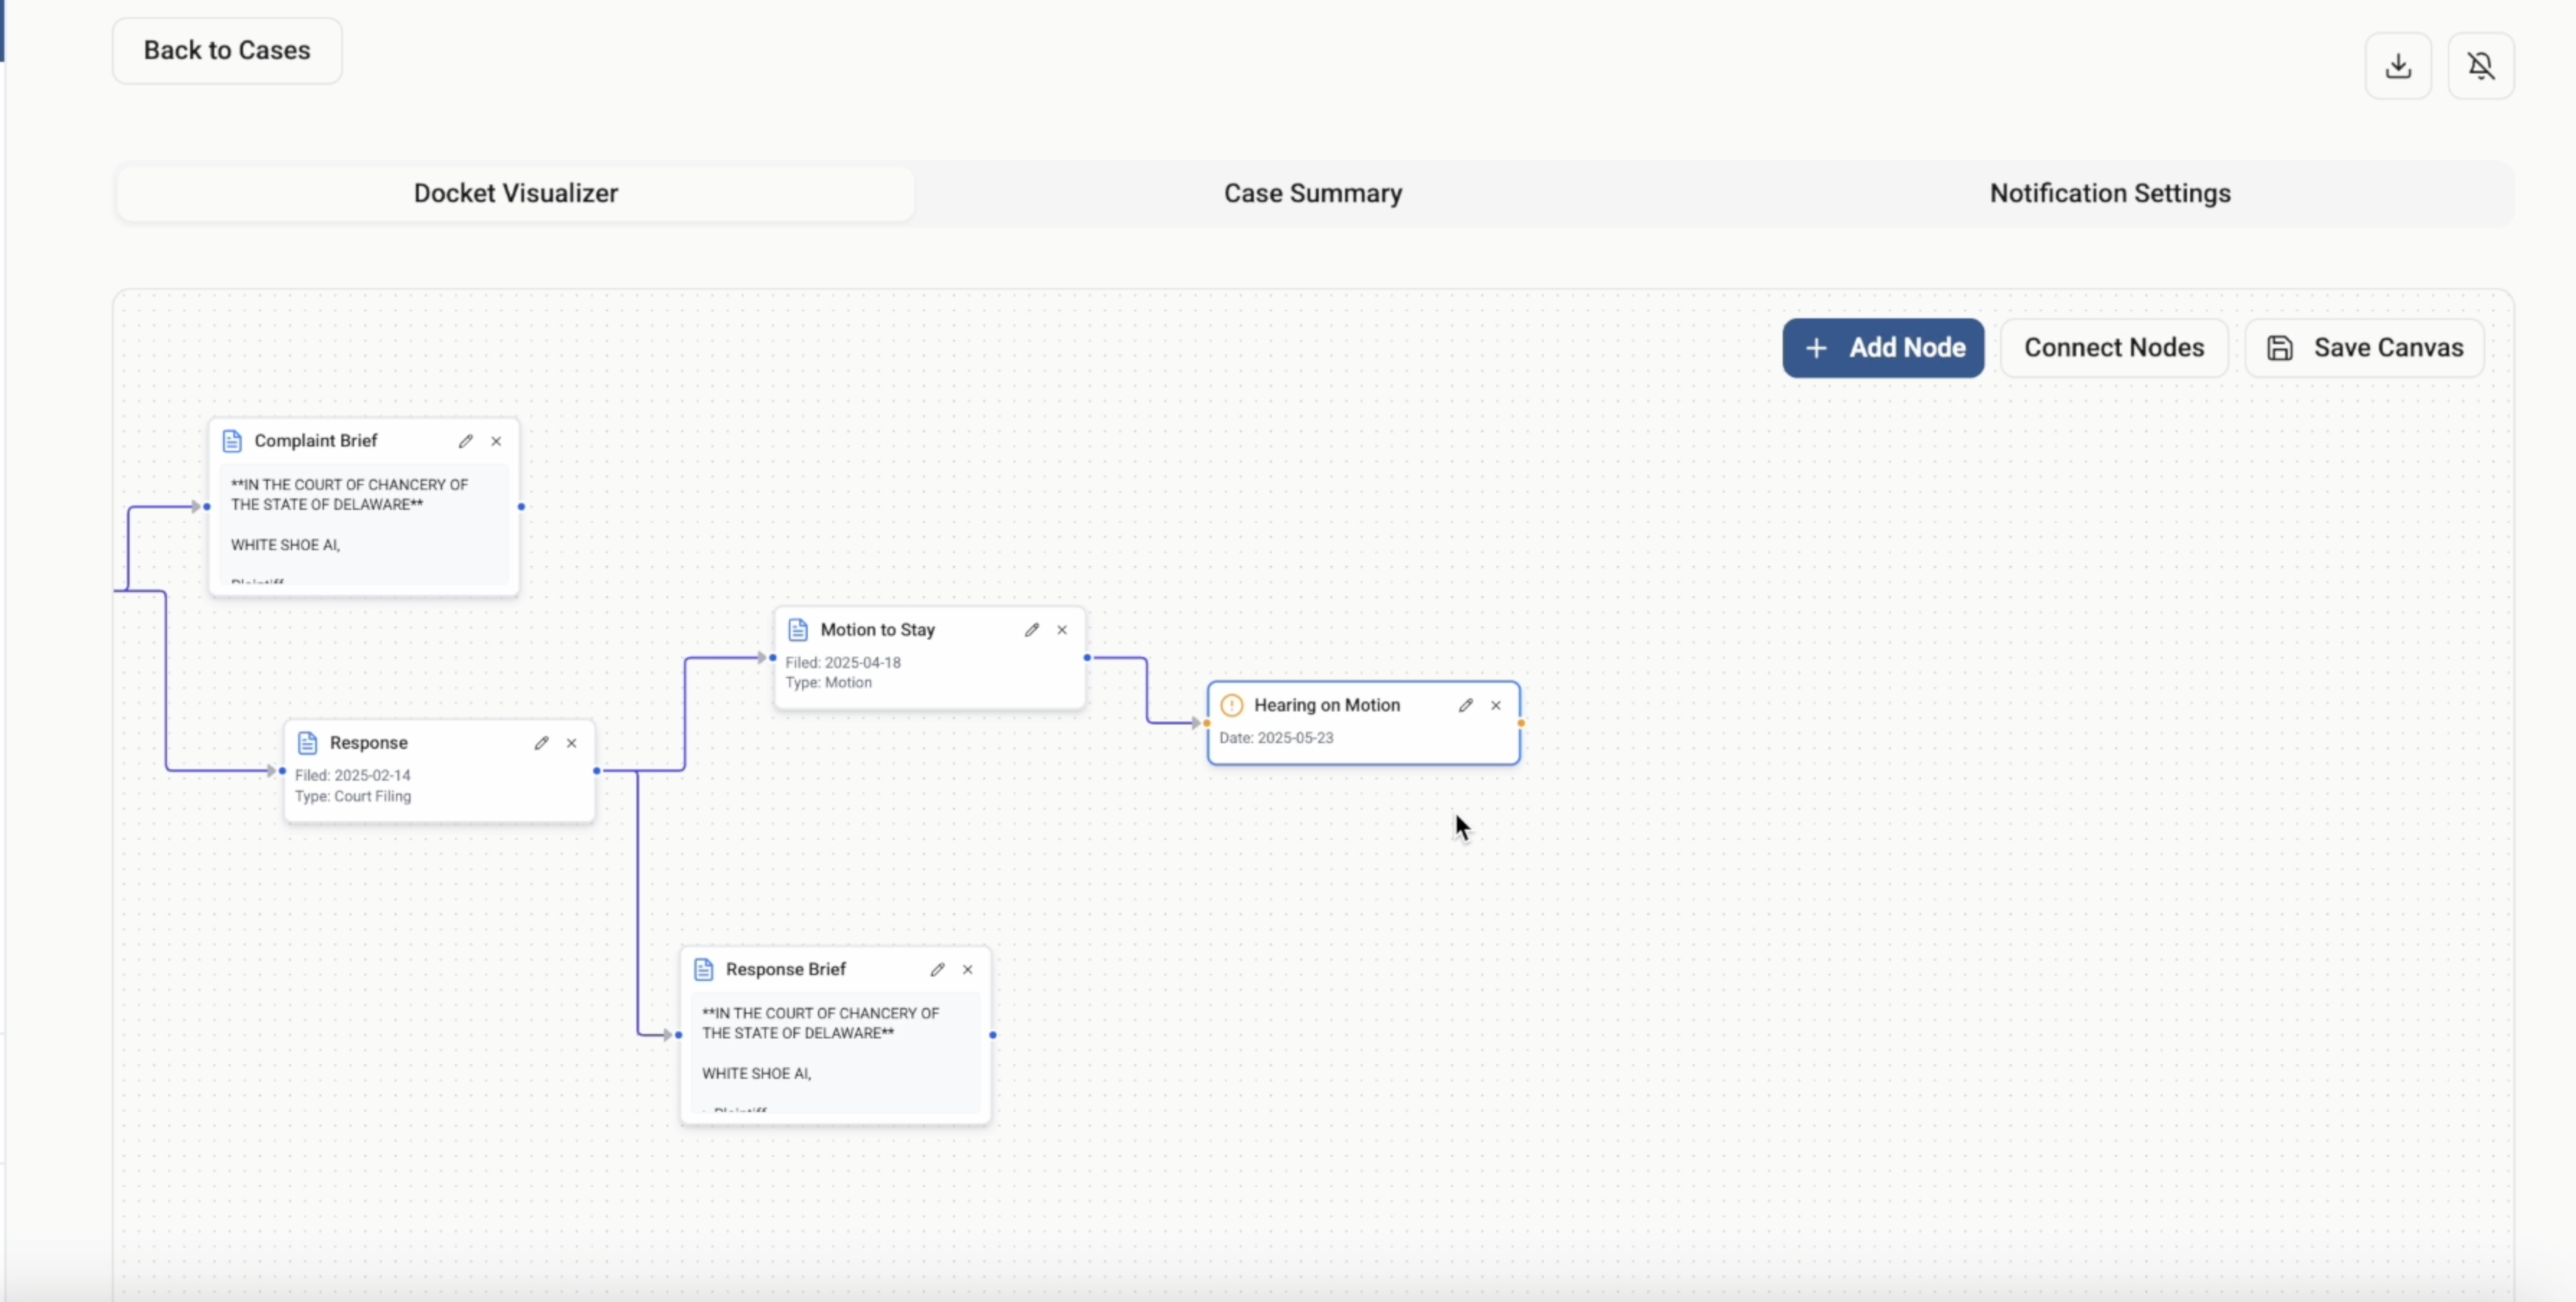The width and height of the screenshot is (2576, 1302).
Task: Open the Case Summary tab
Action: pos(1313,193)
